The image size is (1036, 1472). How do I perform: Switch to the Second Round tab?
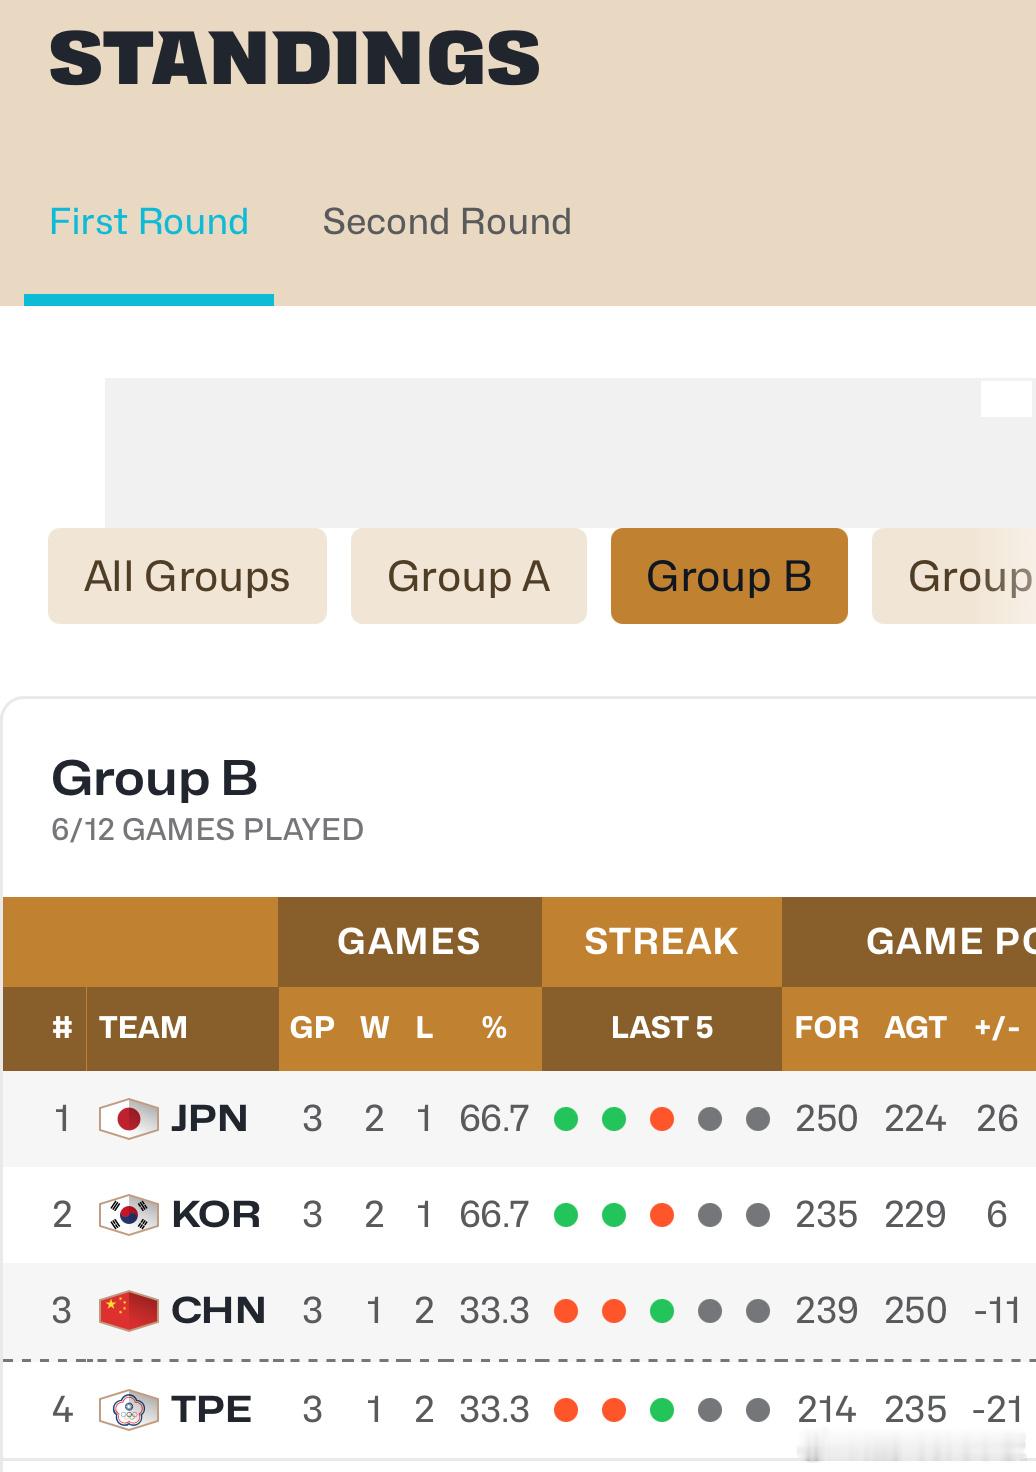pos(446,222)
